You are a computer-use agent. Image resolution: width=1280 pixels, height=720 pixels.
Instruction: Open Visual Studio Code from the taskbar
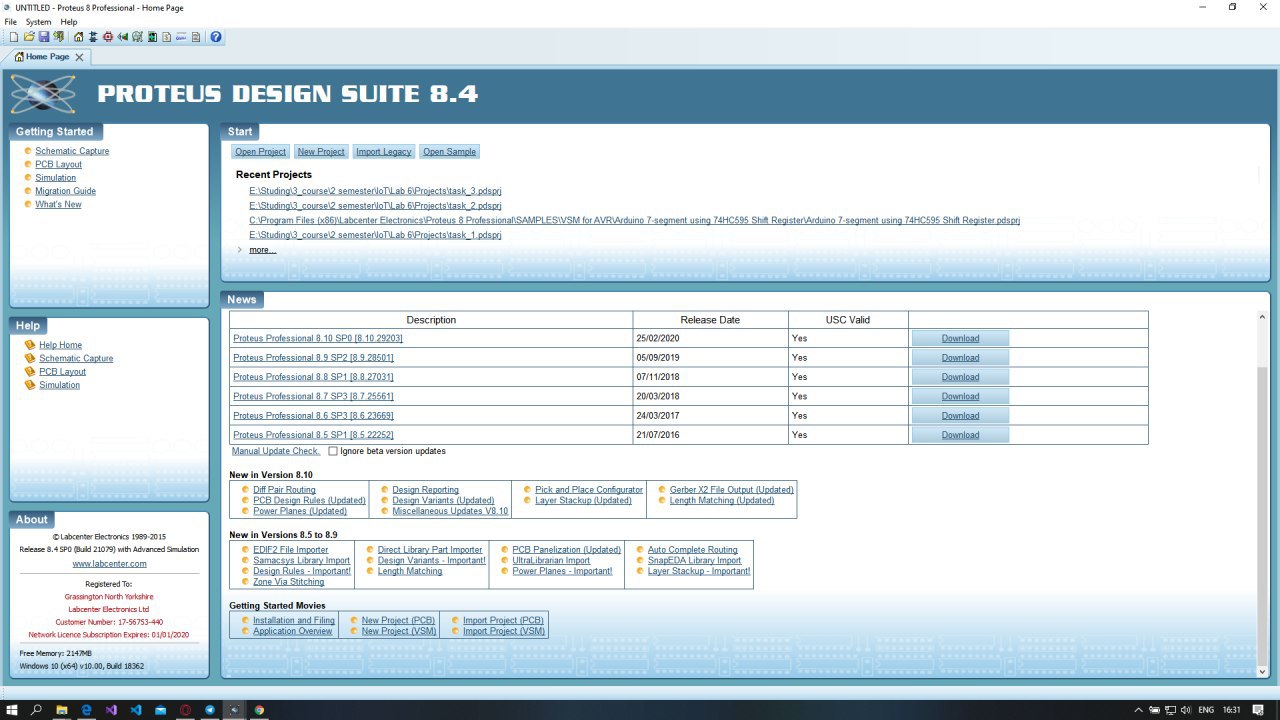coord(136,709)
